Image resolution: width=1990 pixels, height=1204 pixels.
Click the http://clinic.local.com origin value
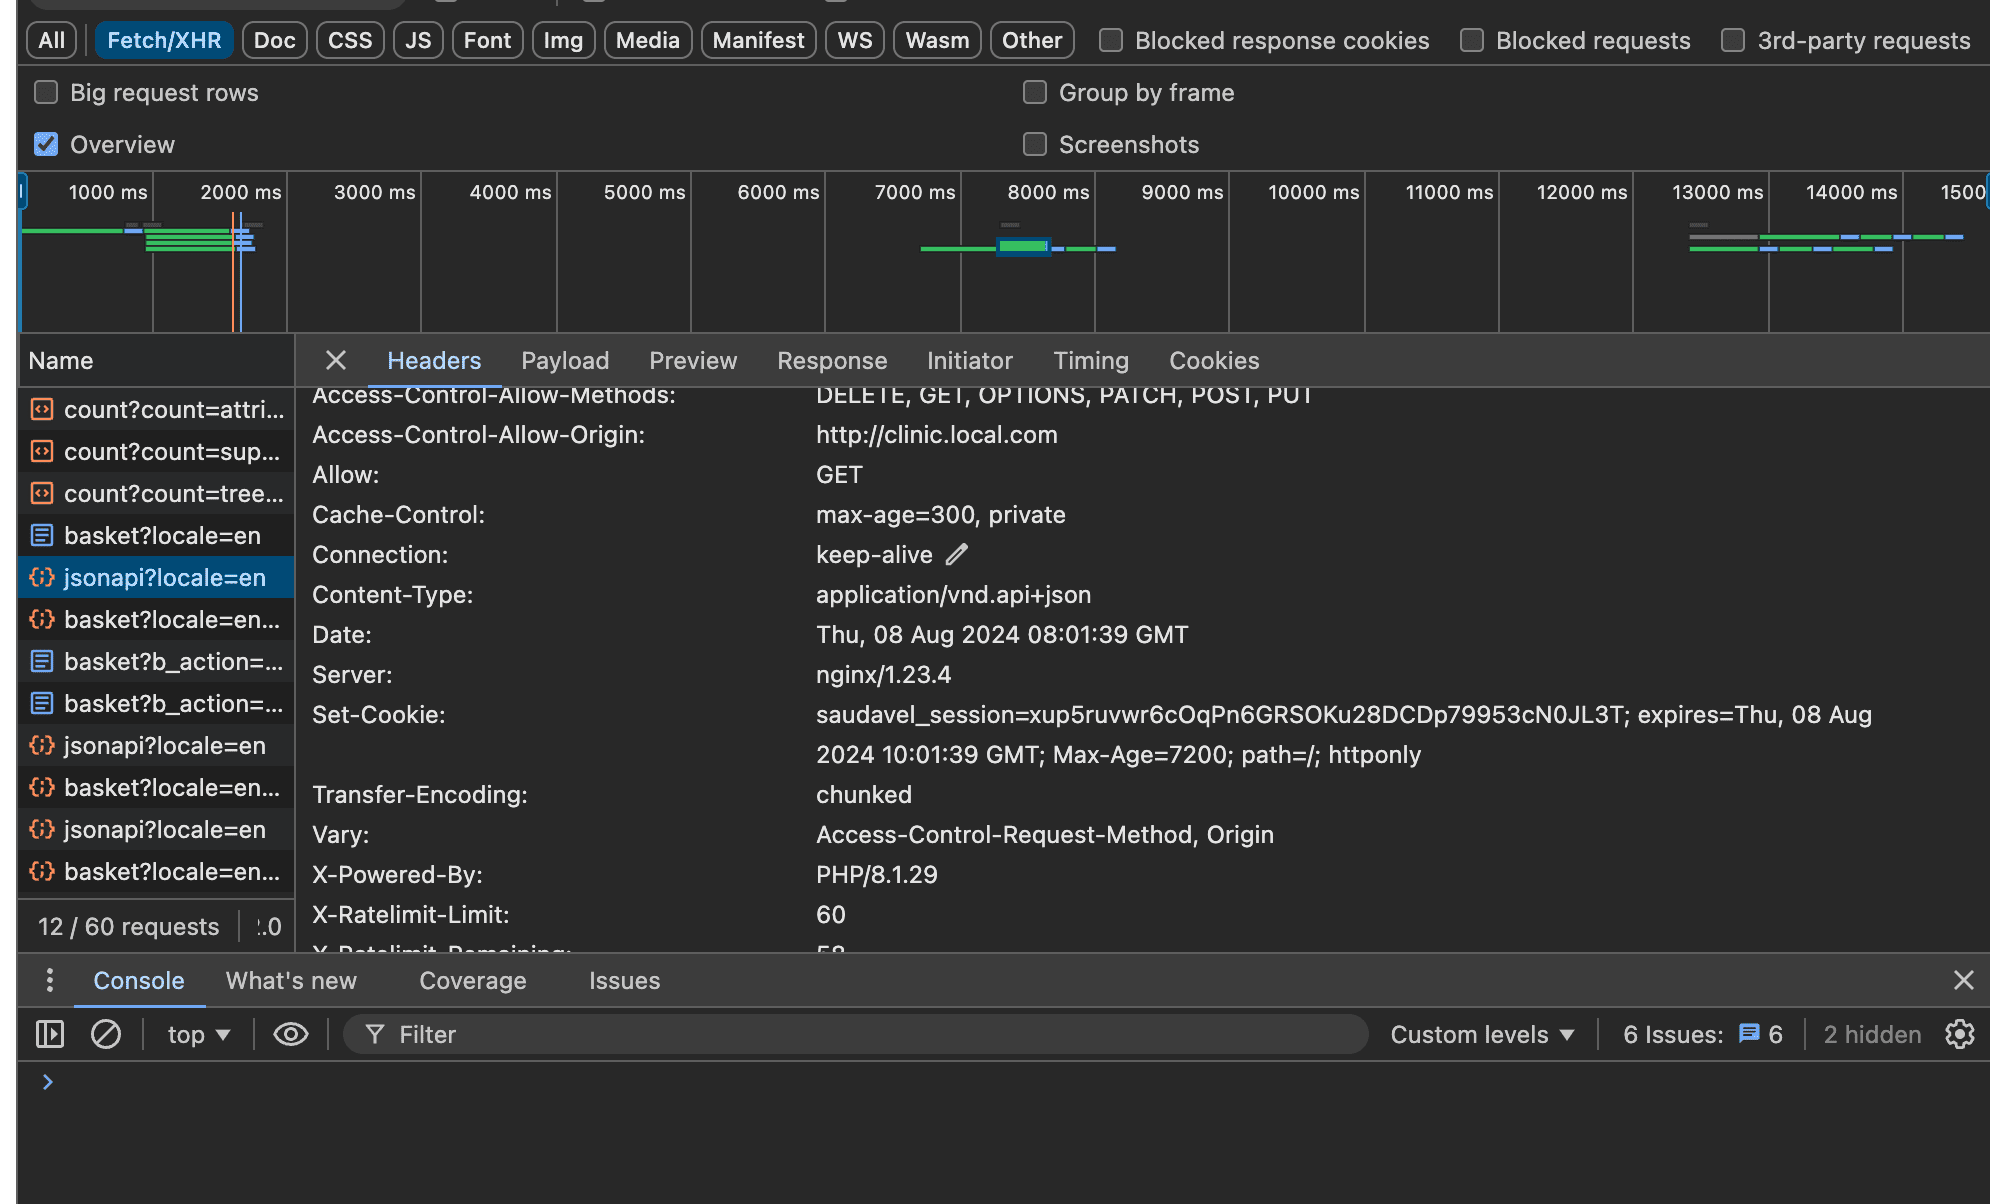936,434
